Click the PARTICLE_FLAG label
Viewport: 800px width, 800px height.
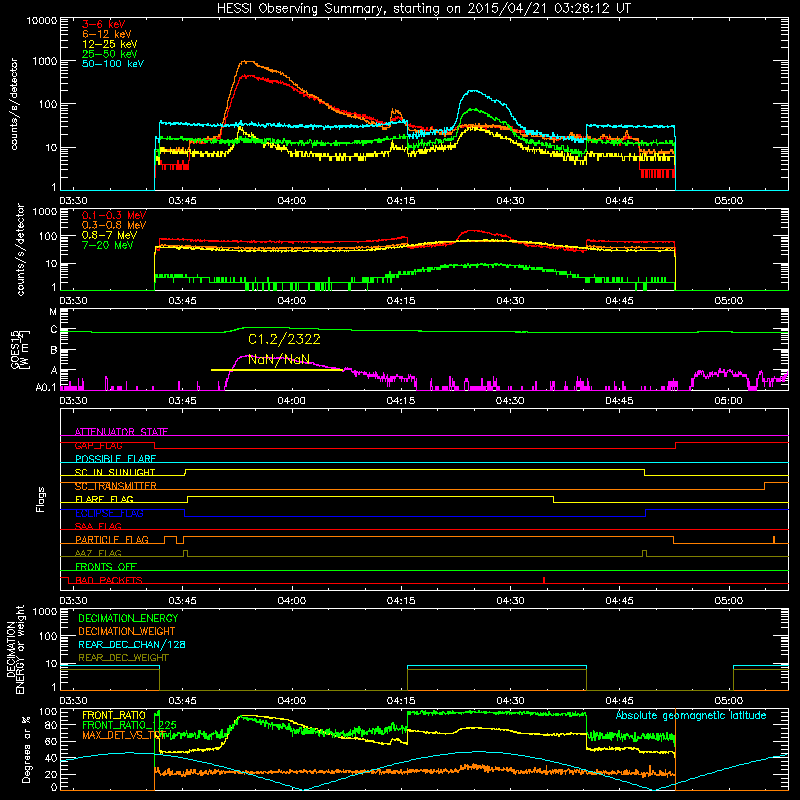tap(112, 540)
